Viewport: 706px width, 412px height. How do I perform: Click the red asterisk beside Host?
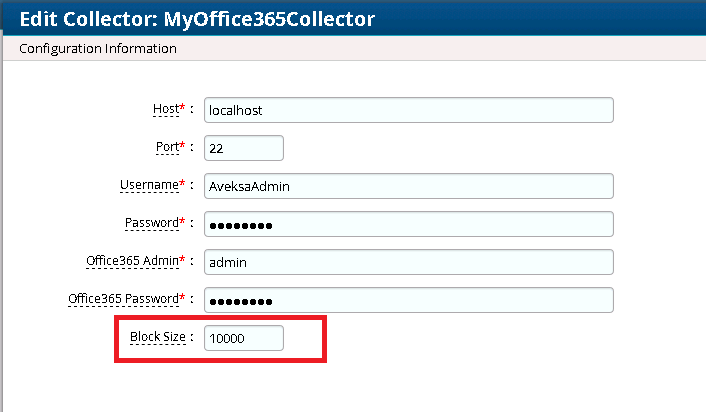(x=183, y=107)
